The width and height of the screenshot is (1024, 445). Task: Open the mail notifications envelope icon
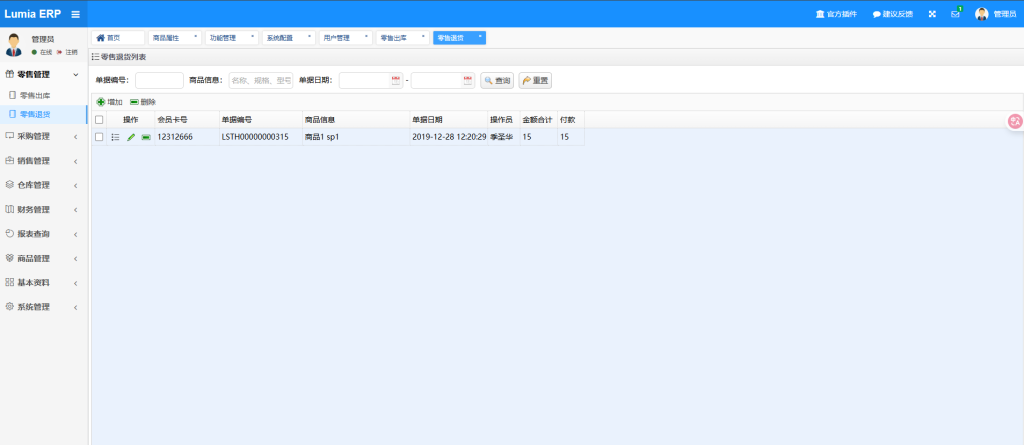[955, 14]
